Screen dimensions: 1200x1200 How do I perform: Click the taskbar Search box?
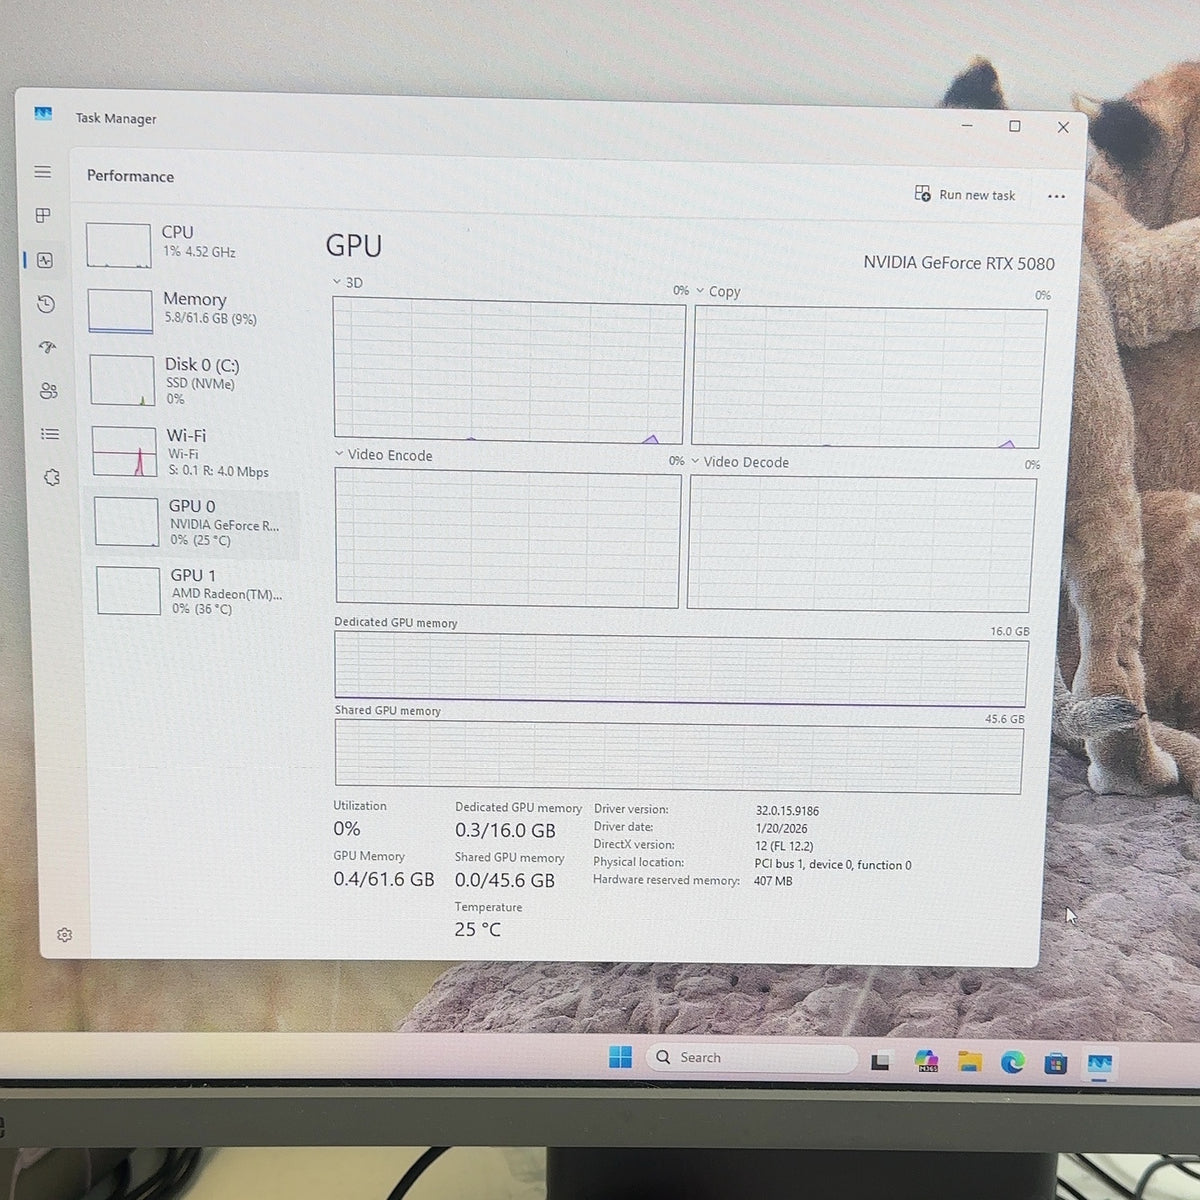click(x=751, y=1058)
